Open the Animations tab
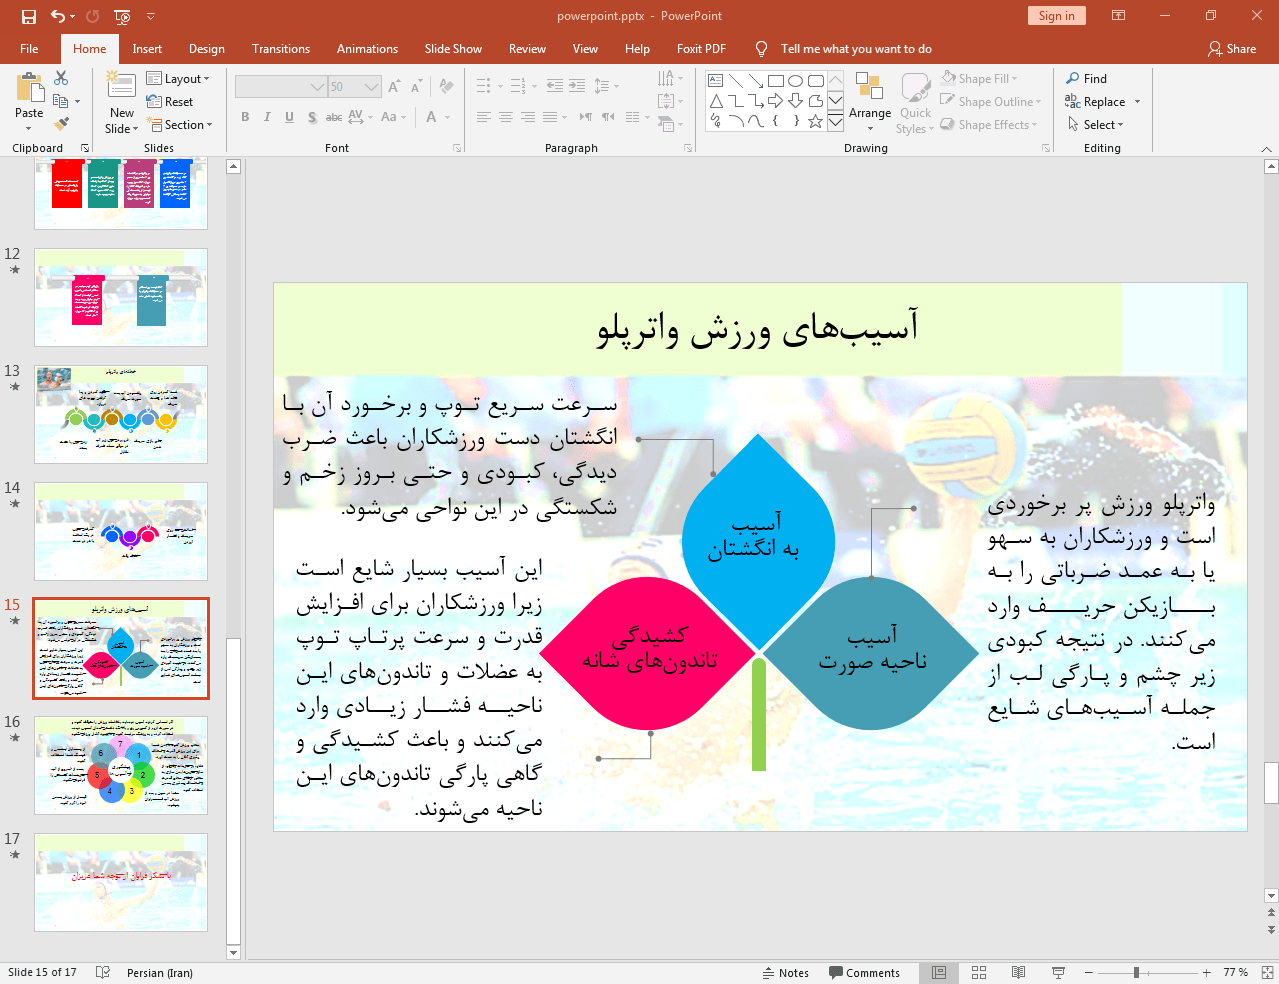Image resolution: width=1279 pixels, height=984 pixels. (367, 49)
